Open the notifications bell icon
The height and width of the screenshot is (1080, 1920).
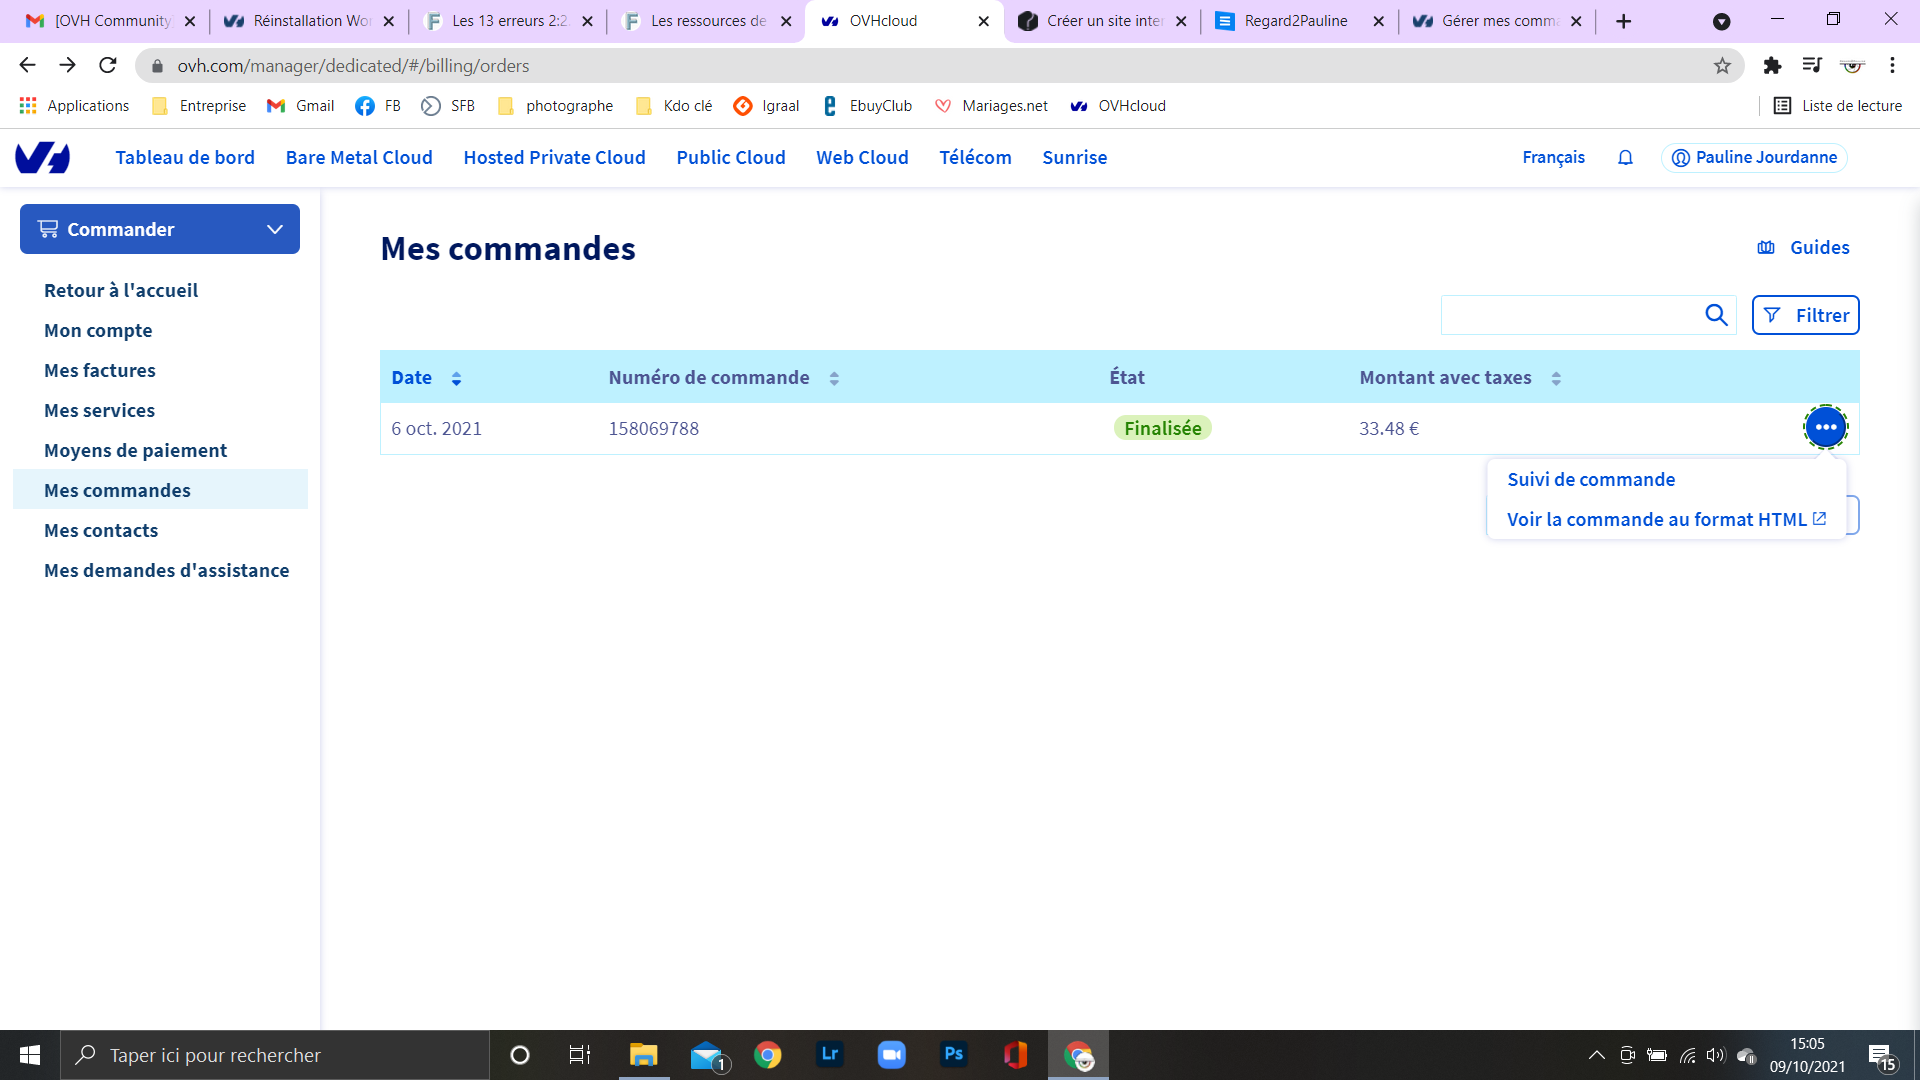(x=1625, y=158)
